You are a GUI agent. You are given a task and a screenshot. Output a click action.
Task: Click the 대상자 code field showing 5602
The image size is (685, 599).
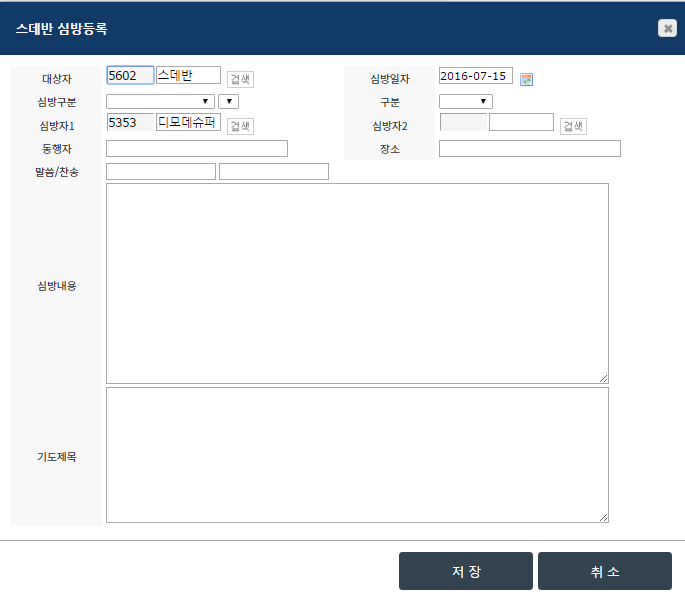(x=130, y=75)
